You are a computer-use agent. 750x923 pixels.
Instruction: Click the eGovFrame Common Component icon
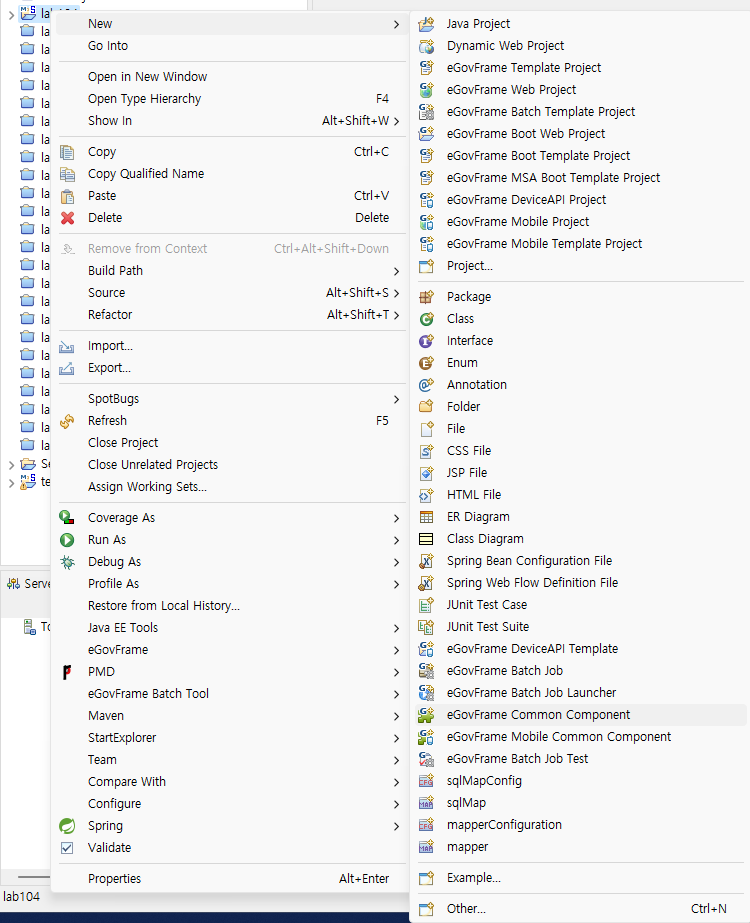pyautogui.click(x=426, y=715)
